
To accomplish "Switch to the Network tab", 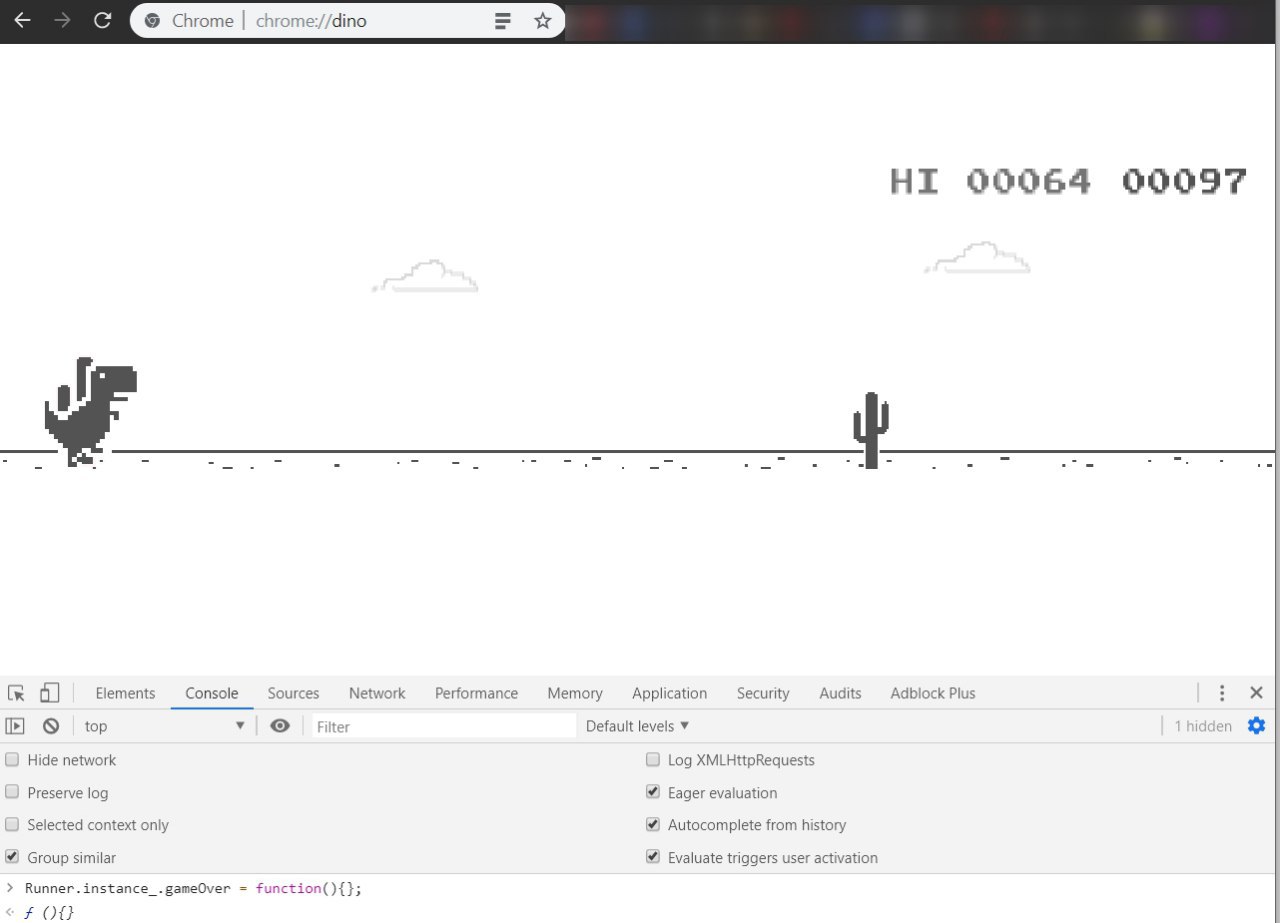I will click(x=377, y=693).
